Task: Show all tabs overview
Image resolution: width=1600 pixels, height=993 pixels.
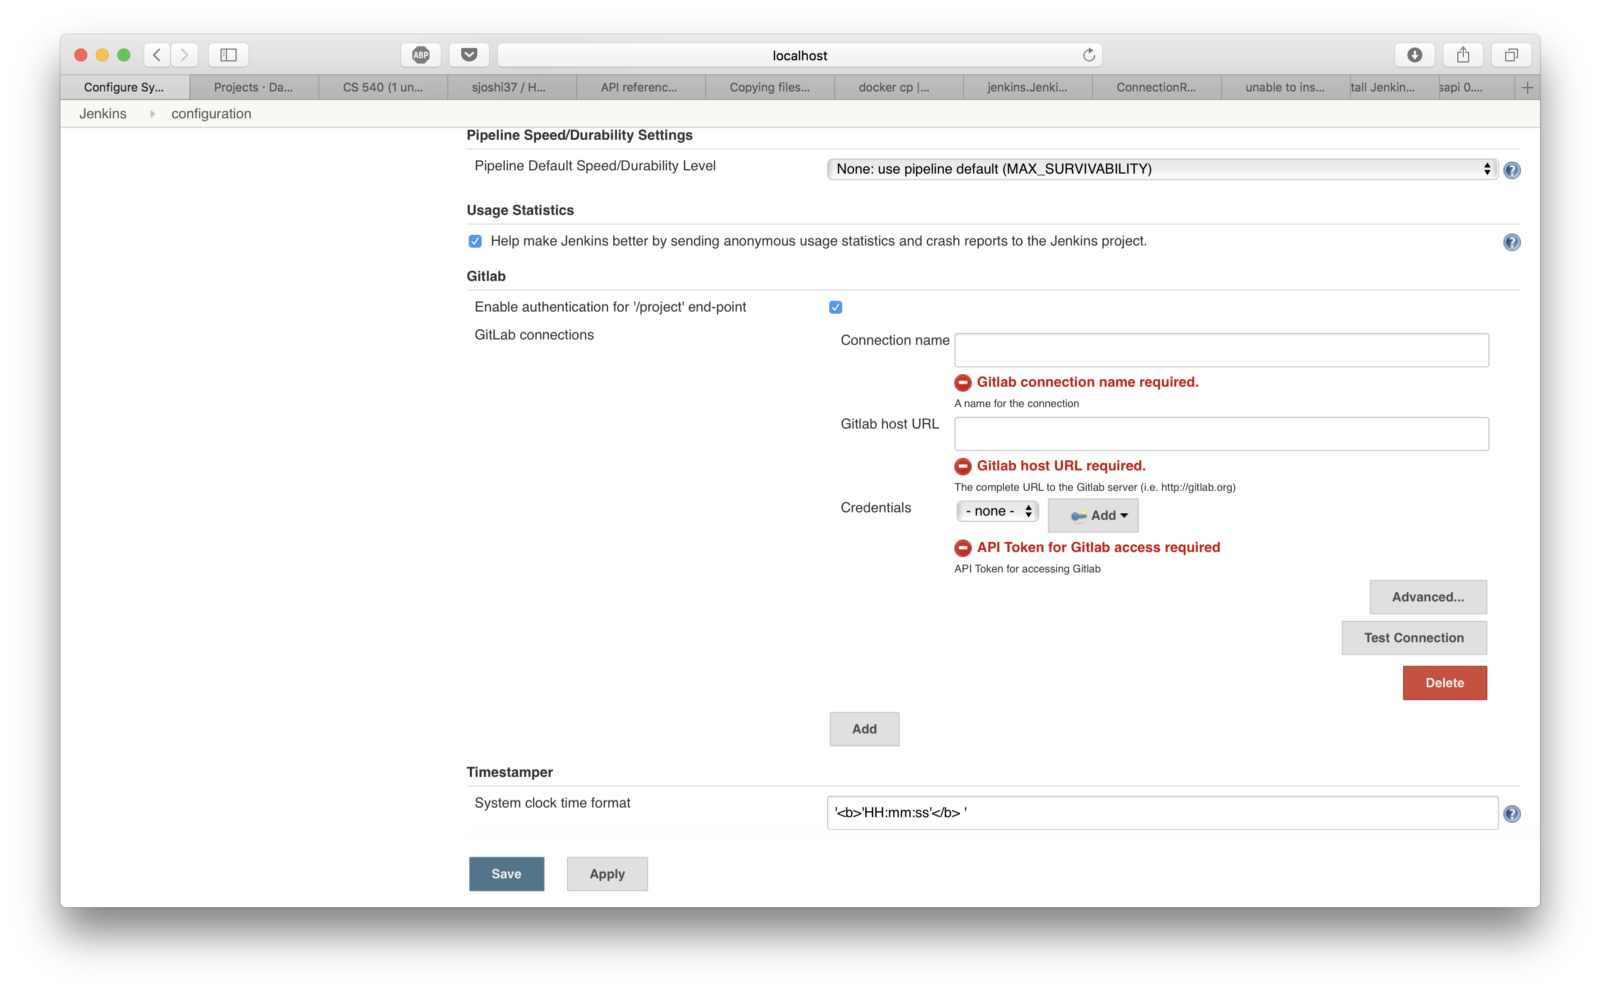Action: pos(1511,55)
